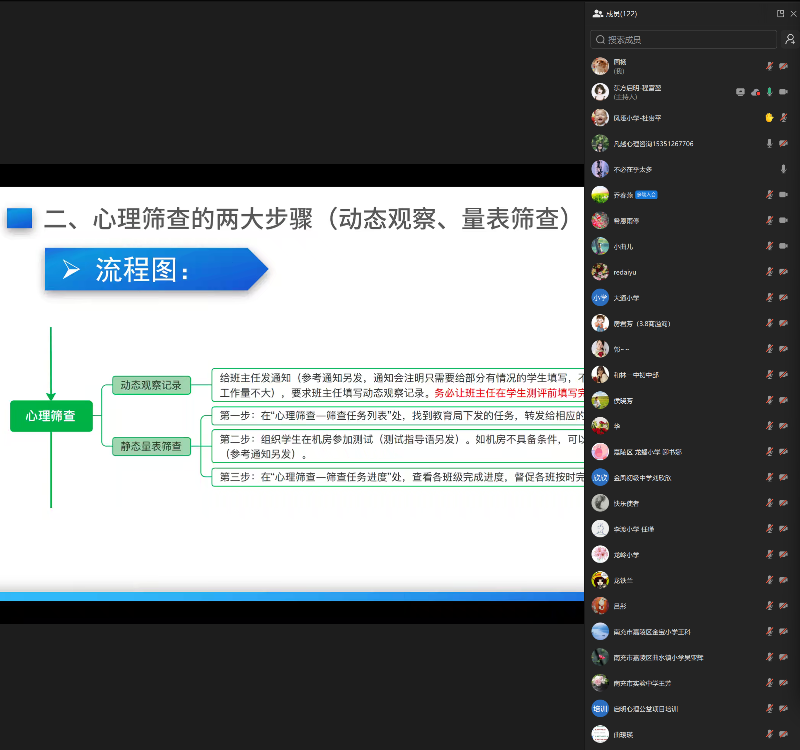Click the raised hand icon beside 凤凰小学-杜治平
This screenshot has height=750, width=800.
point(768,117)
